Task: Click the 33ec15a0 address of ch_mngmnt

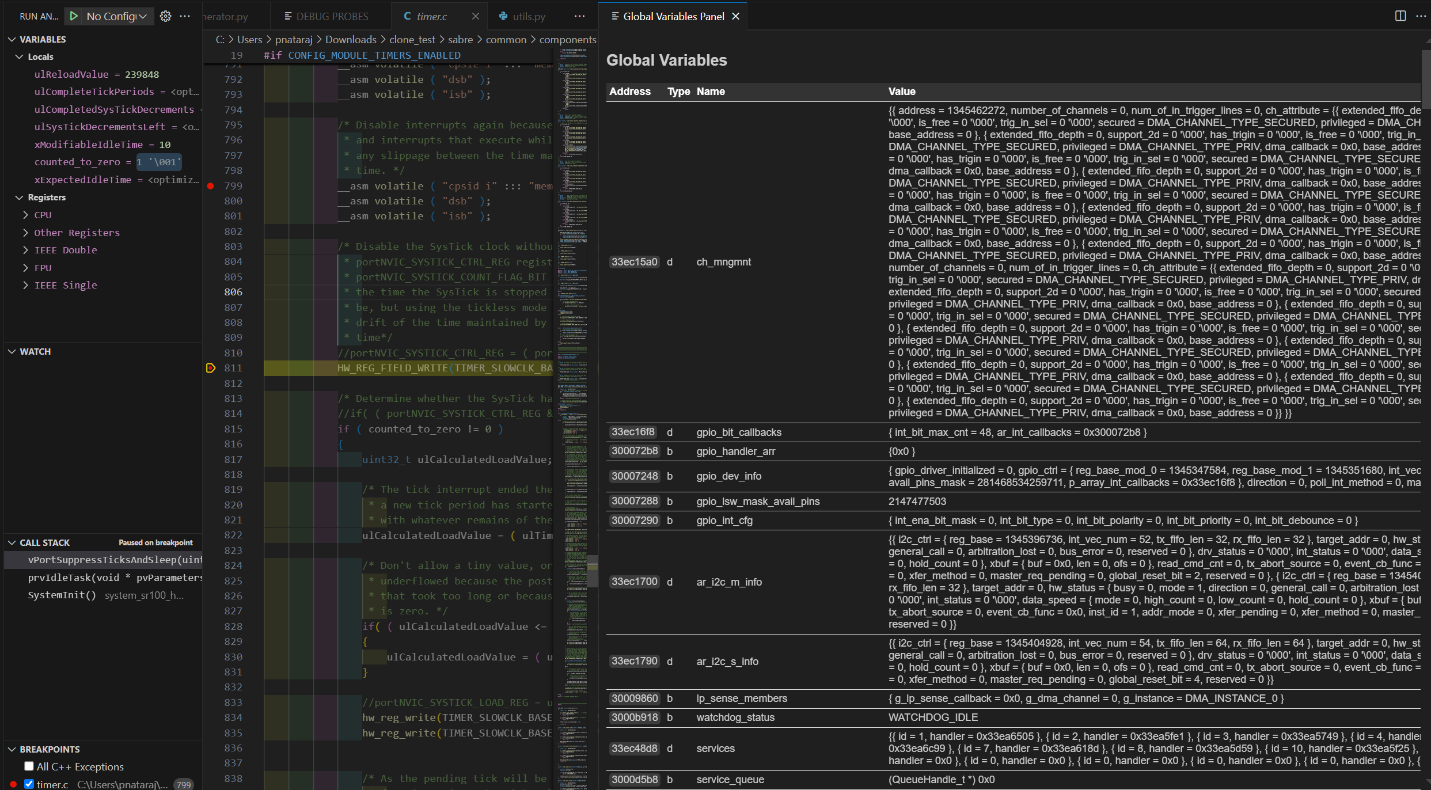Action: [x=634, y=262]
